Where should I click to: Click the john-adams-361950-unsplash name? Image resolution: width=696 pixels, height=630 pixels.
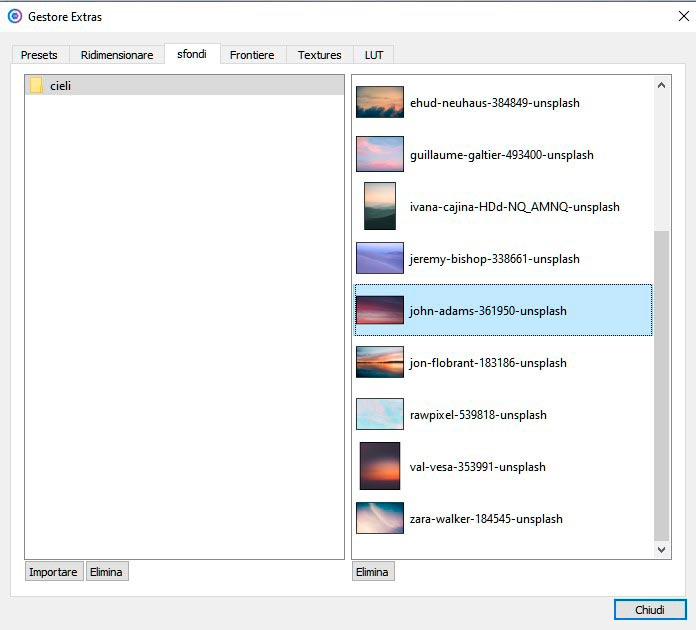point(488,311)
